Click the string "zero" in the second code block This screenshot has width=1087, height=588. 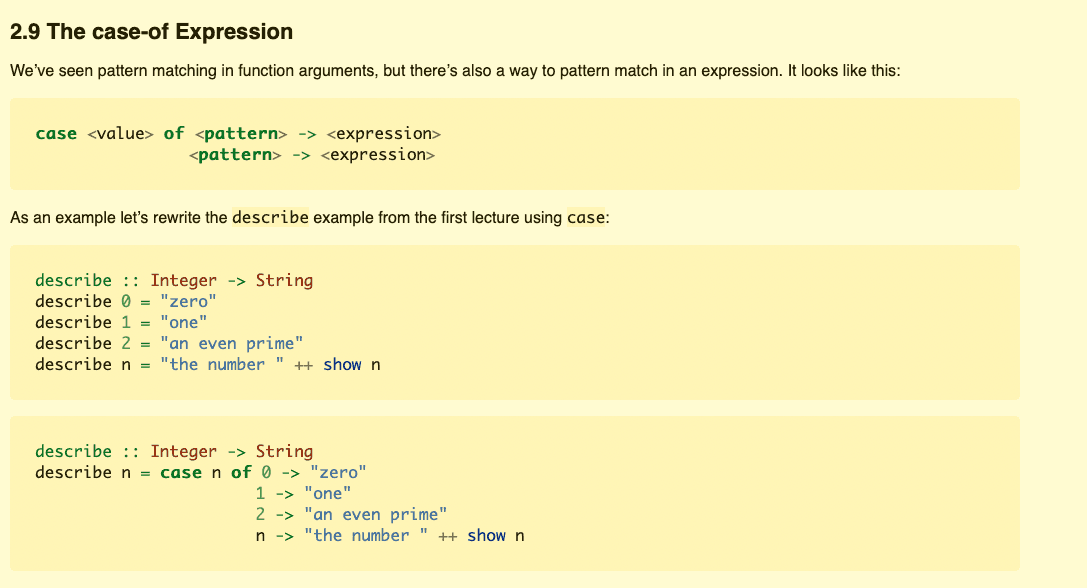pos(188,302)
